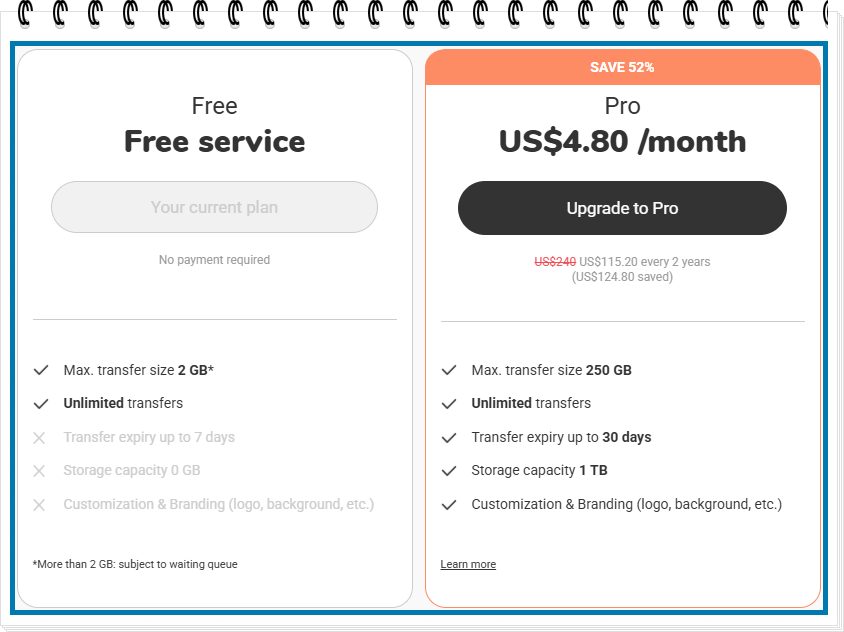Click the Your current plan button
This screenshot has width=844, height=632.
[x=214, y=207]
